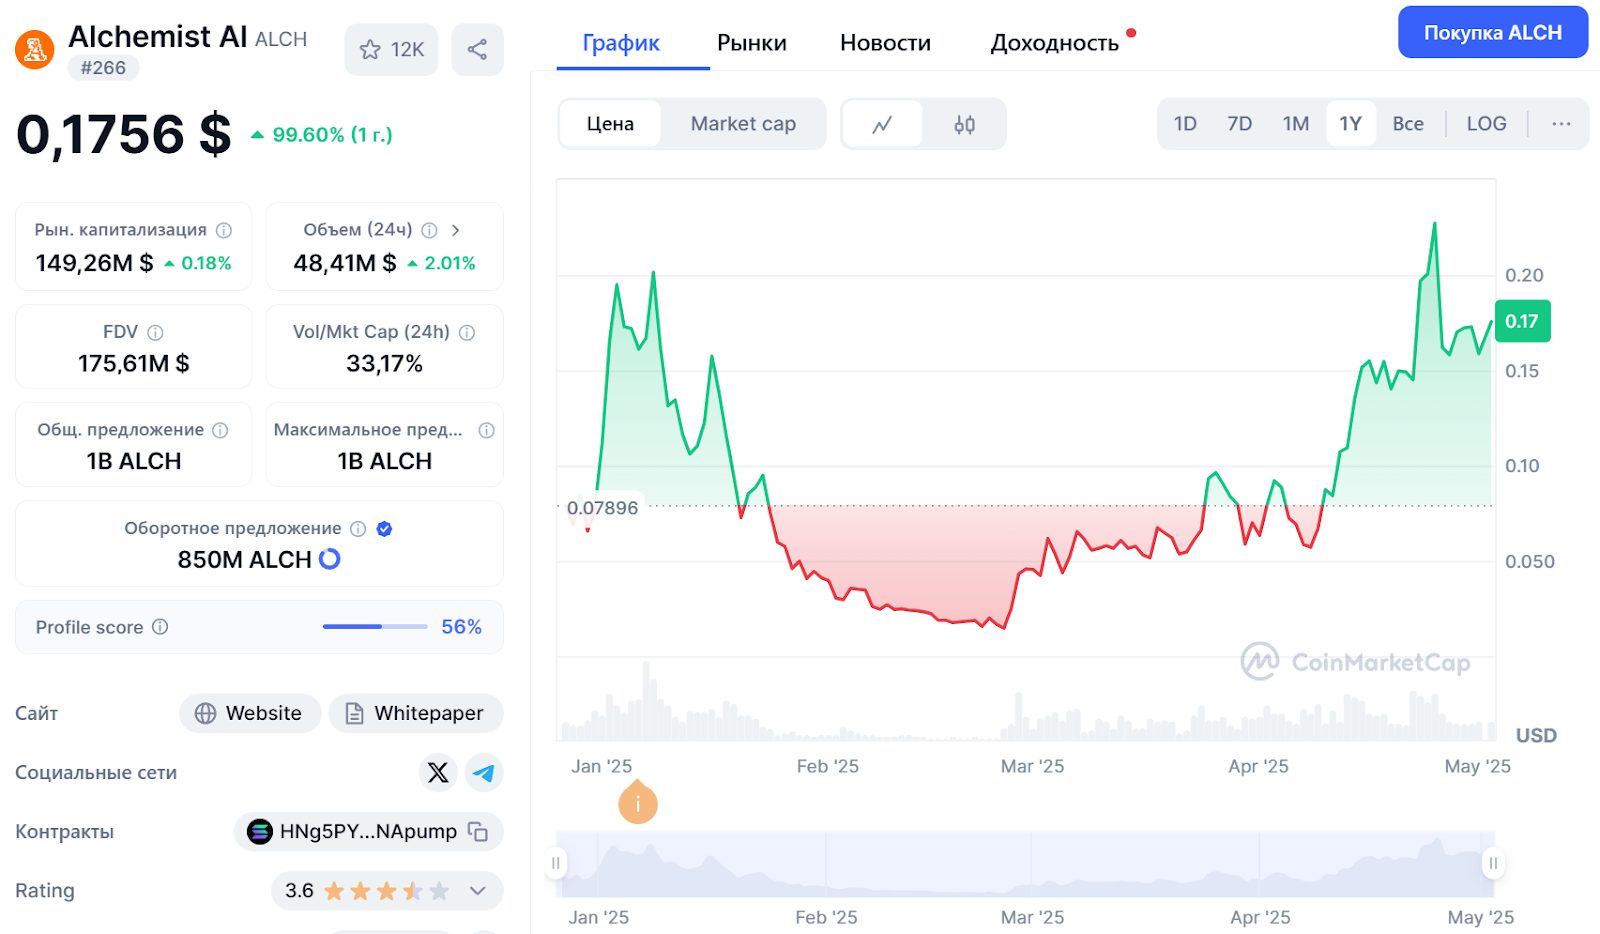Viewport: 1600px width, 934px height.
Task: Click the star rating icons beside 3.6
Action: tap(386, 890)
